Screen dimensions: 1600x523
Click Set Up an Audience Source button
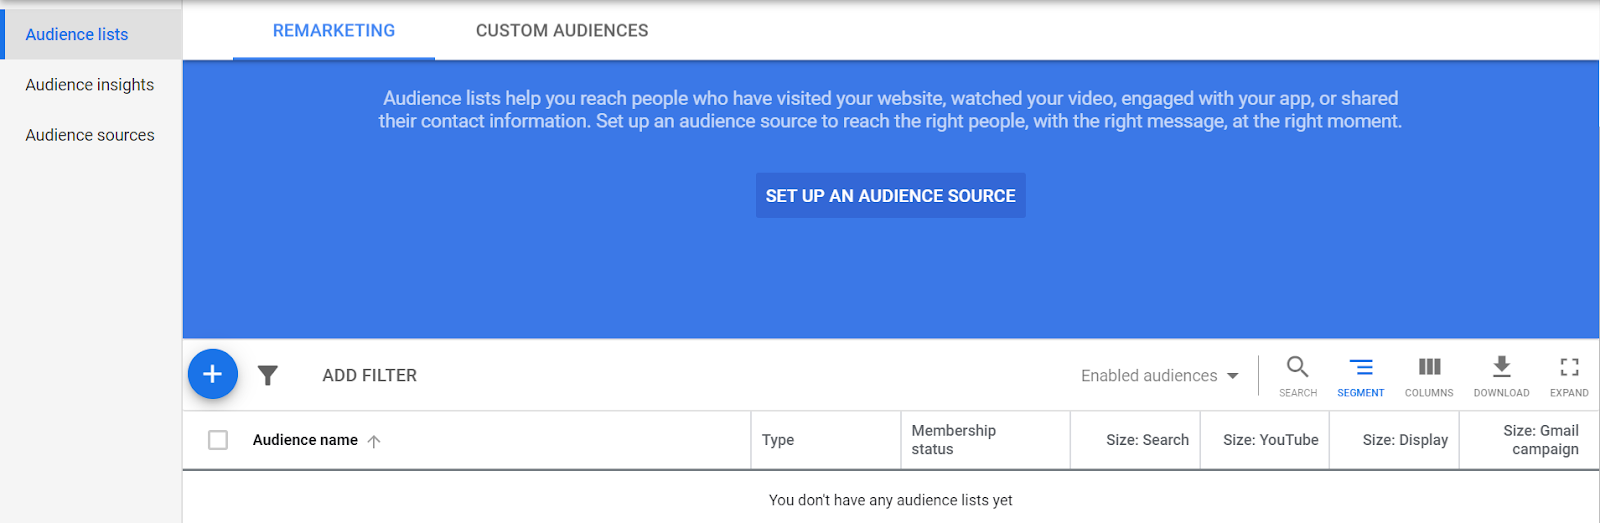coord(891,196)
